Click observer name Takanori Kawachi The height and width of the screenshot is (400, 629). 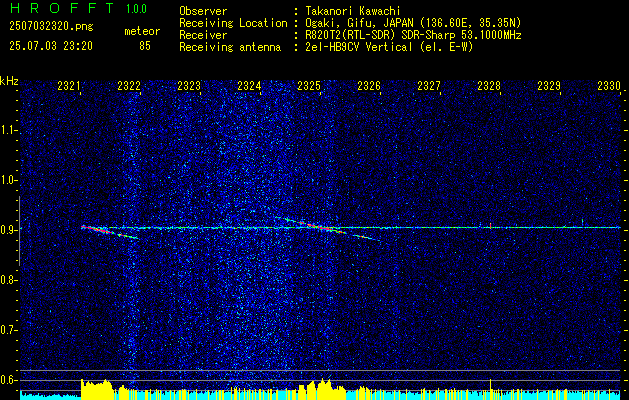click(352, 11)
